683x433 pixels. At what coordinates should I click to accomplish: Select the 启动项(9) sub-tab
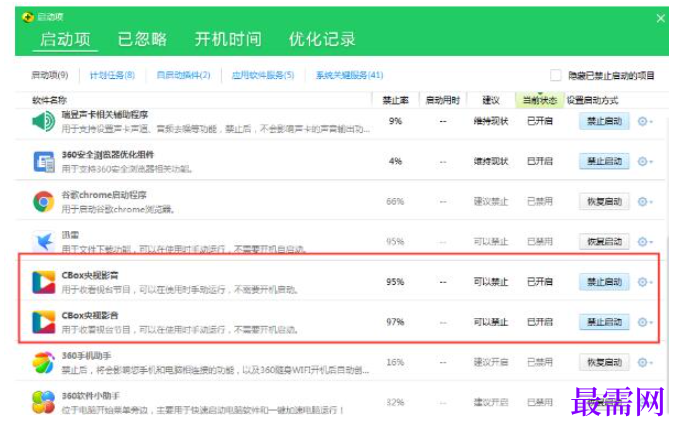[x=50, y=75]
